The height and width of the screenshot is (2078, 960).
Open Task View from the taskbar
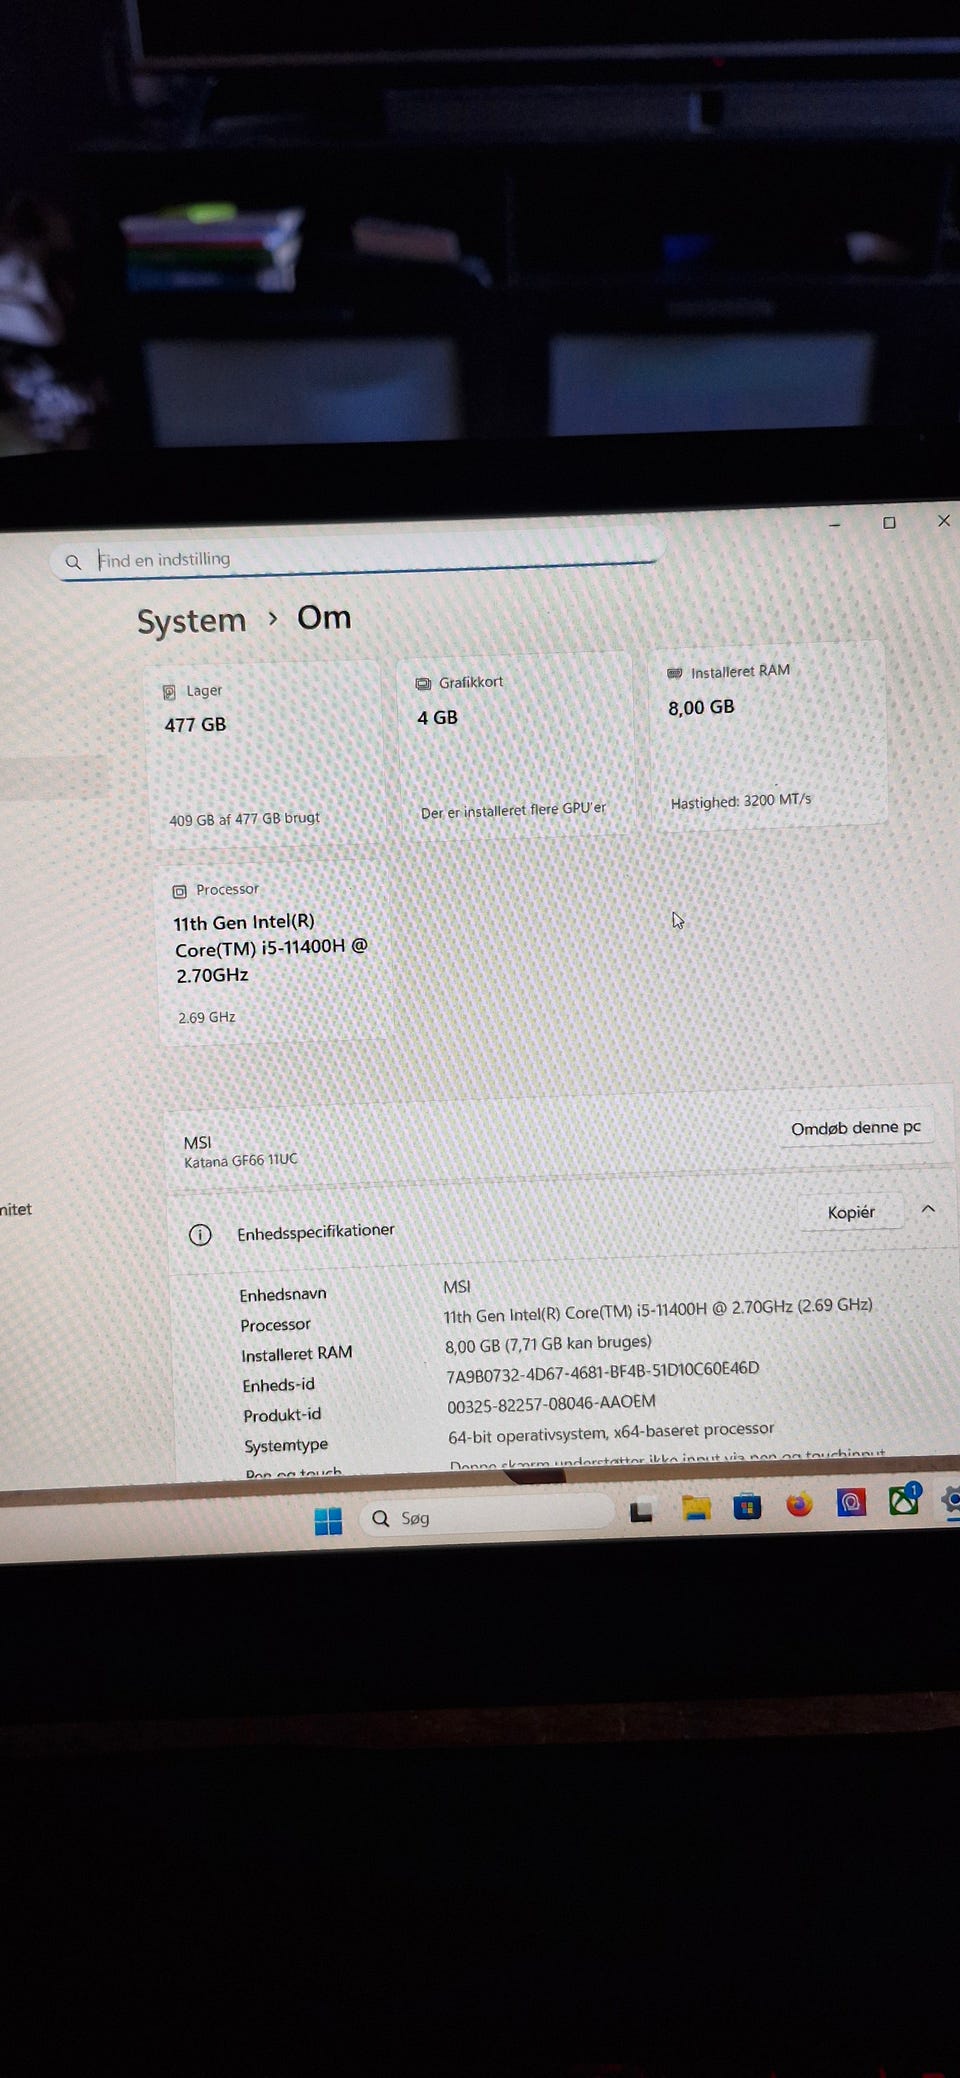641,1512
